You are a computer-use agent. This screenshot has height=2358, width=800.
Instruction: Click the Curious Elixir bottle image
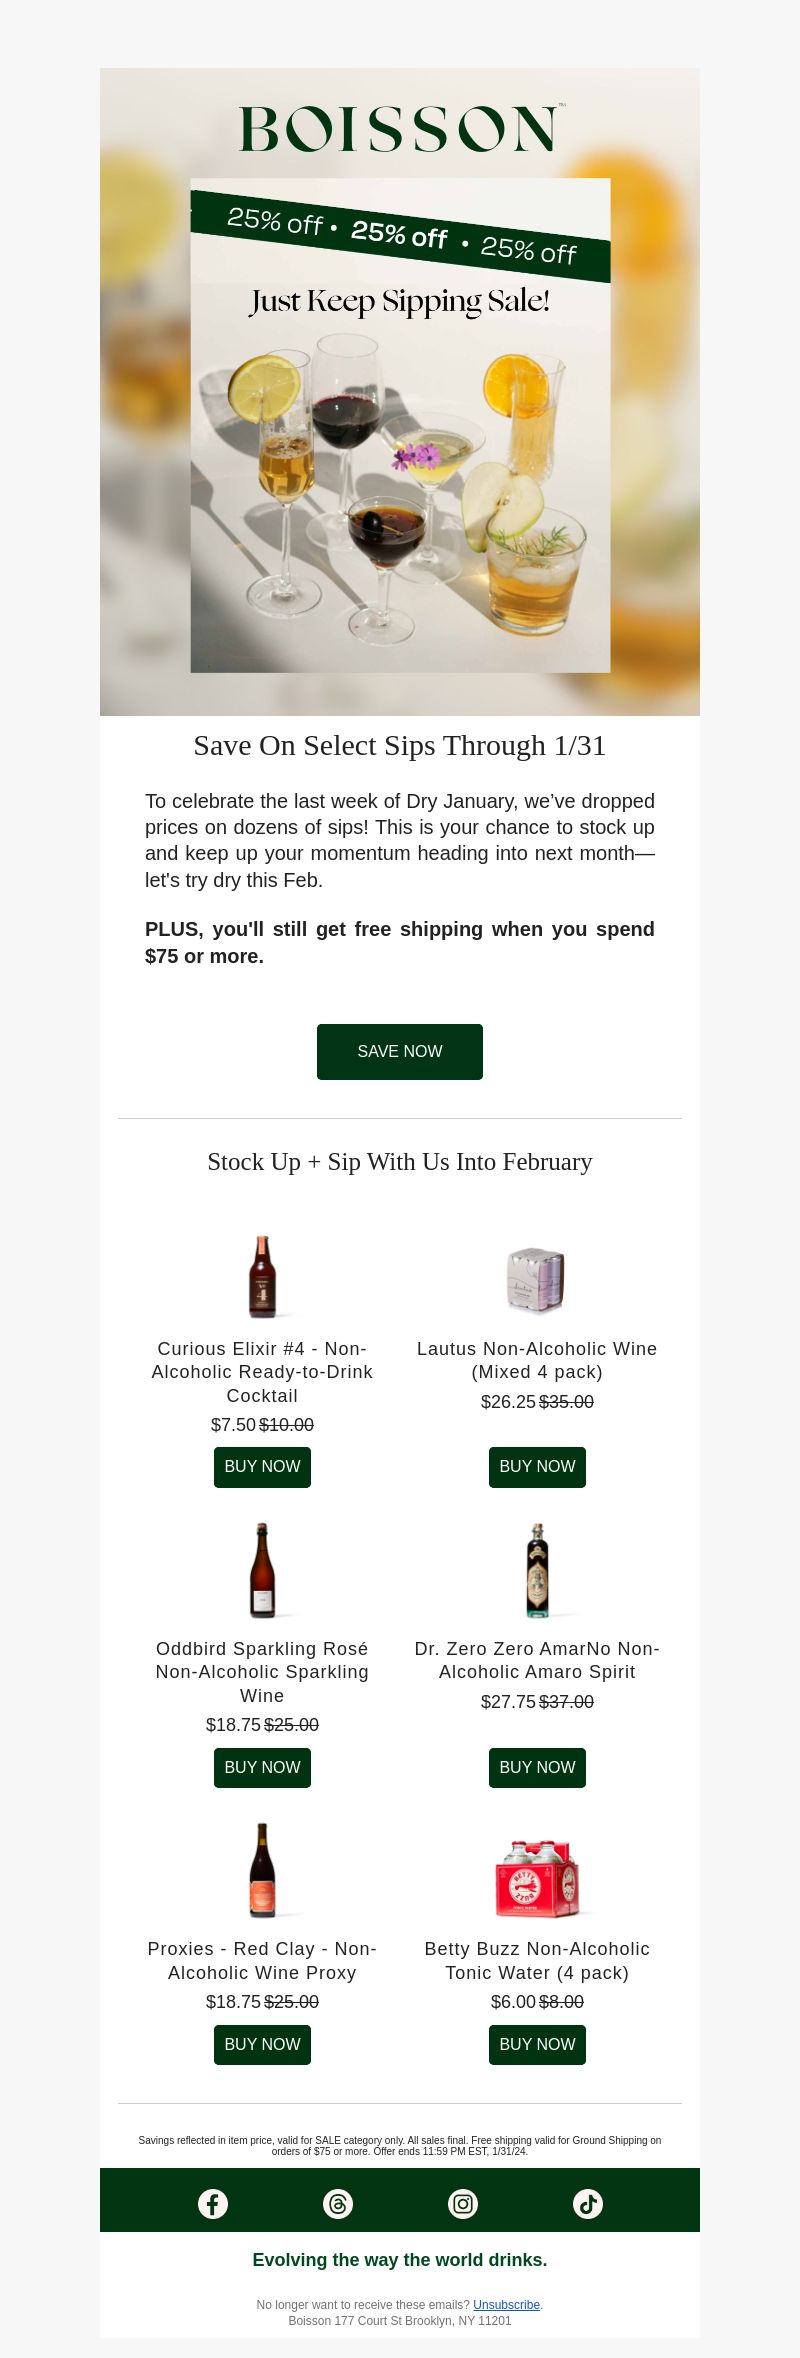(262, 1277)
